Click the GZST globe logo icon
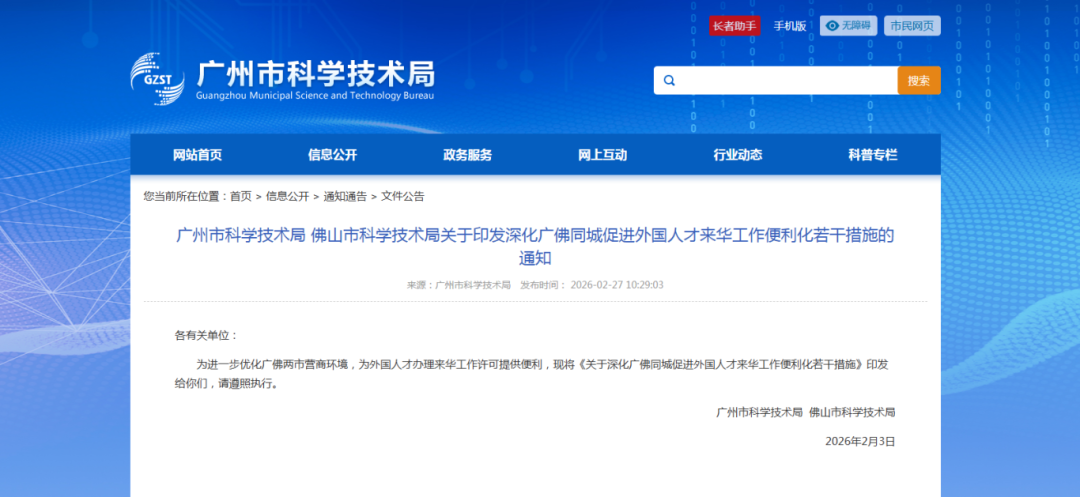 [157, 78]
